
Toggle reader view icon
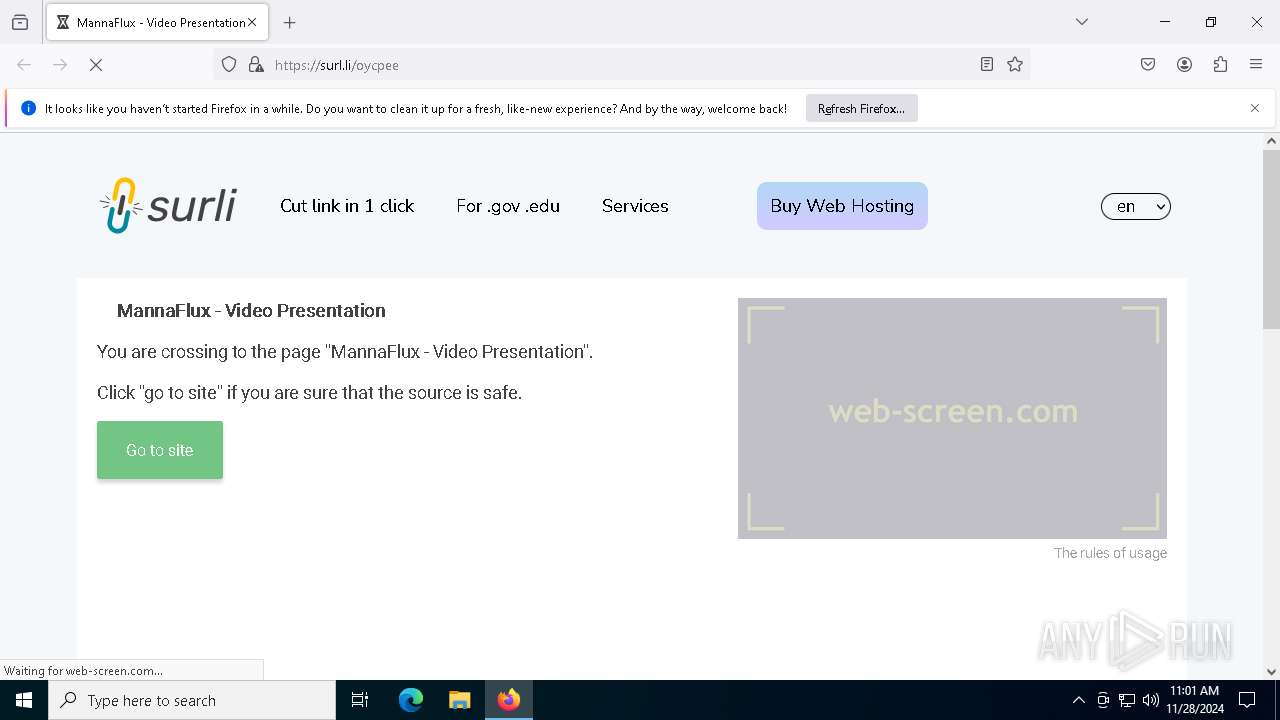[x=987, y=65]
